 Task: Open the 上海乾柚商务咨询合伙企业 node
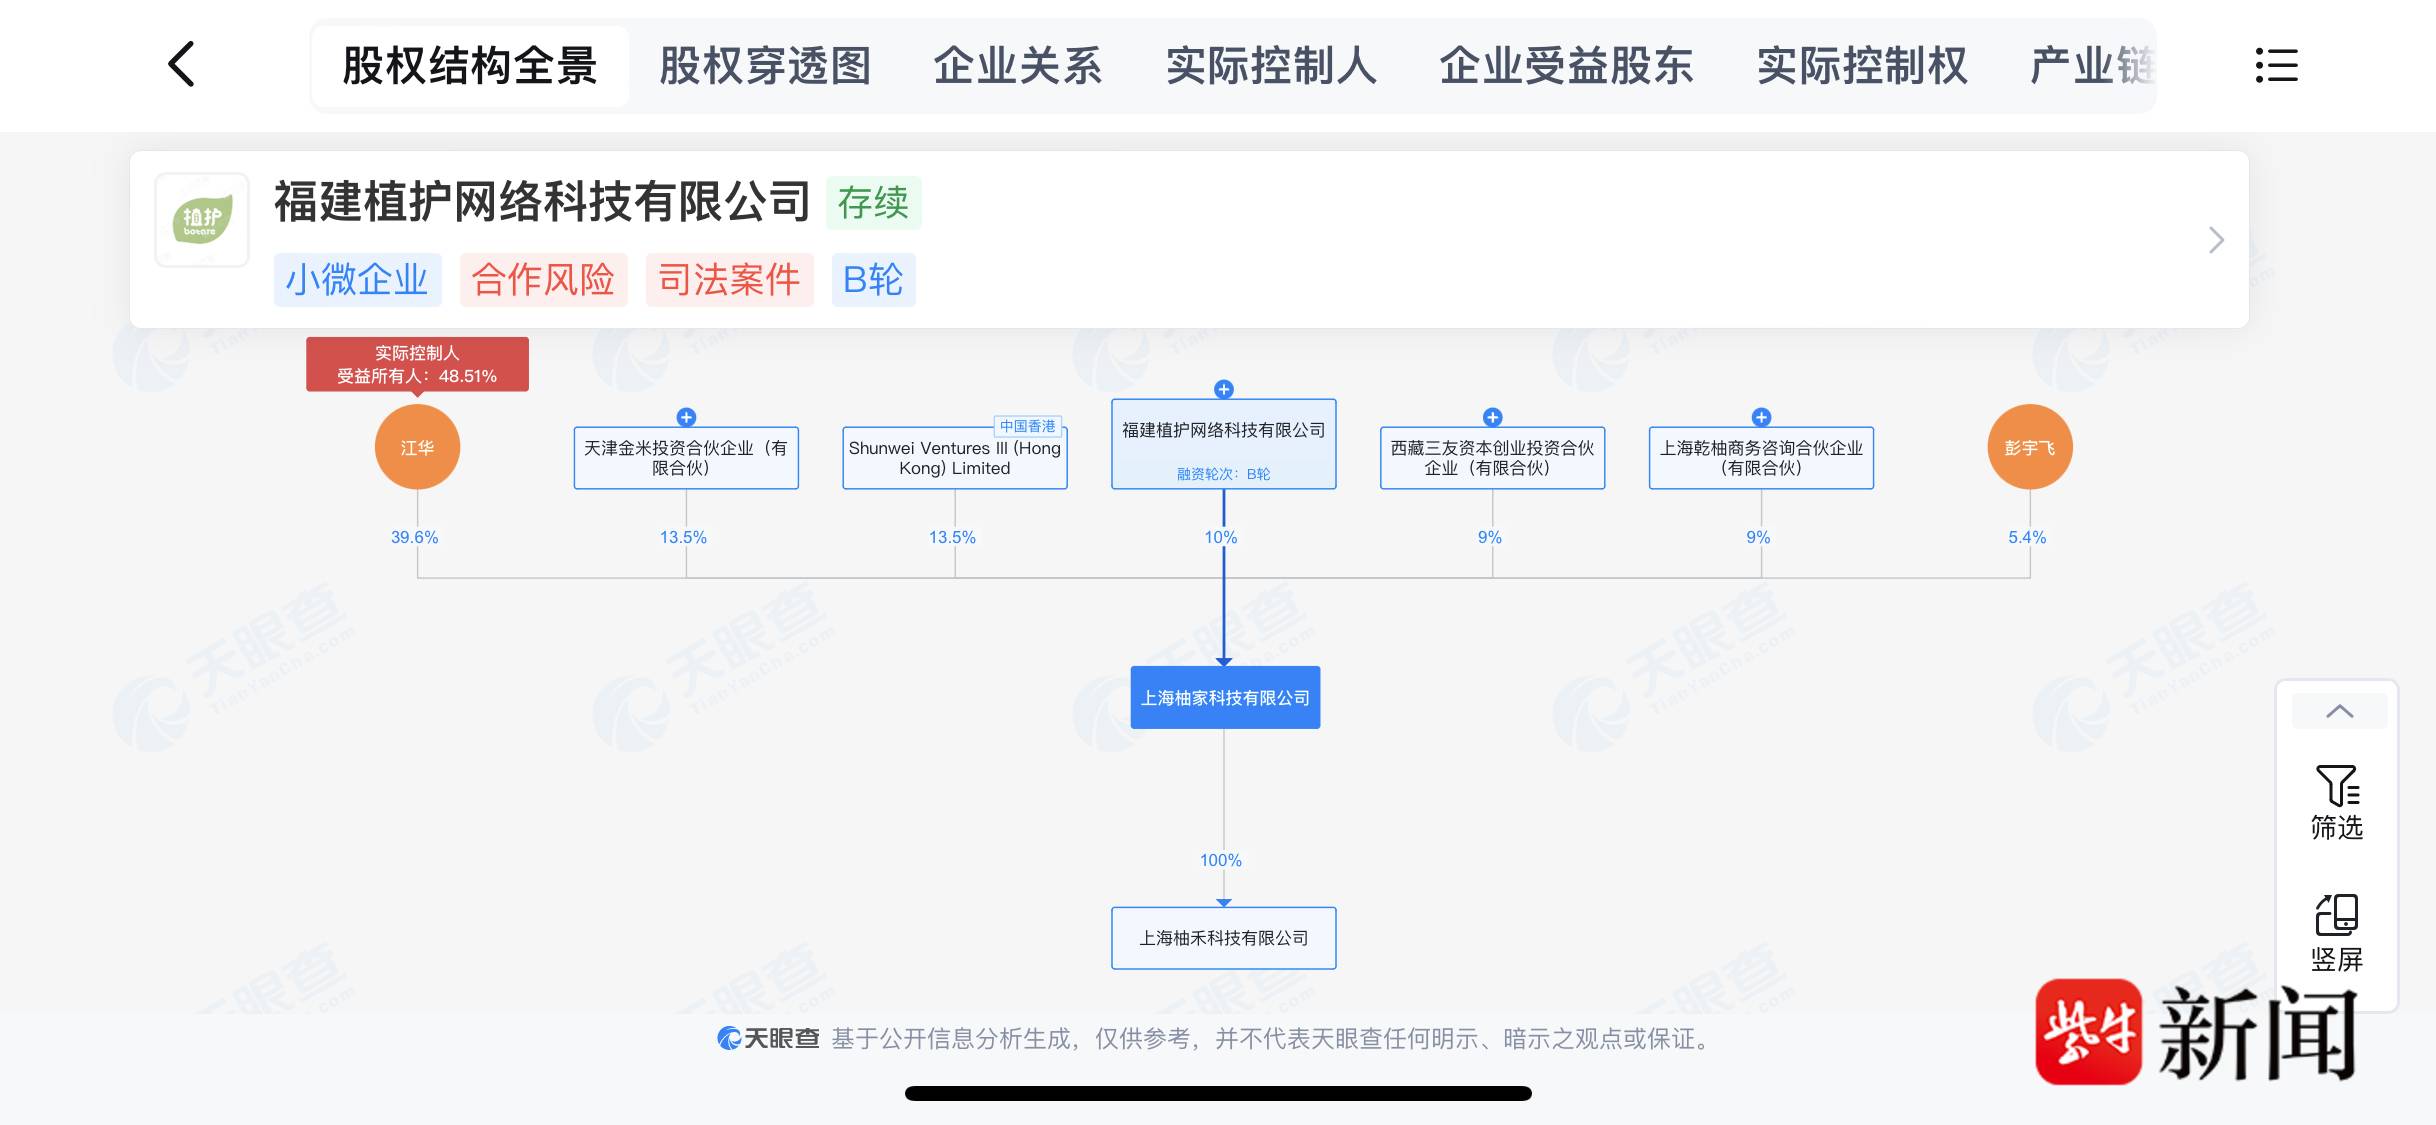point(1761,458)
